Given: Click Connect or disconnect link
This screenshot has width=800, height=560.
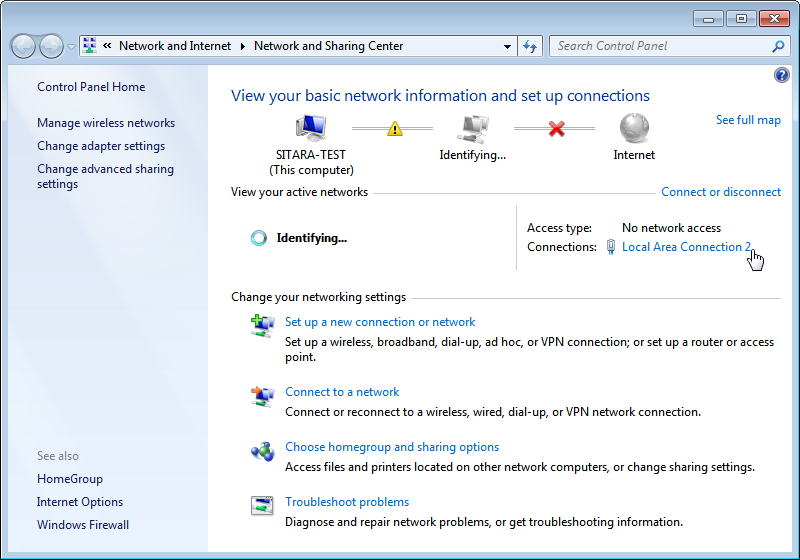Looking at the screenshot, I should pos(721,192).
